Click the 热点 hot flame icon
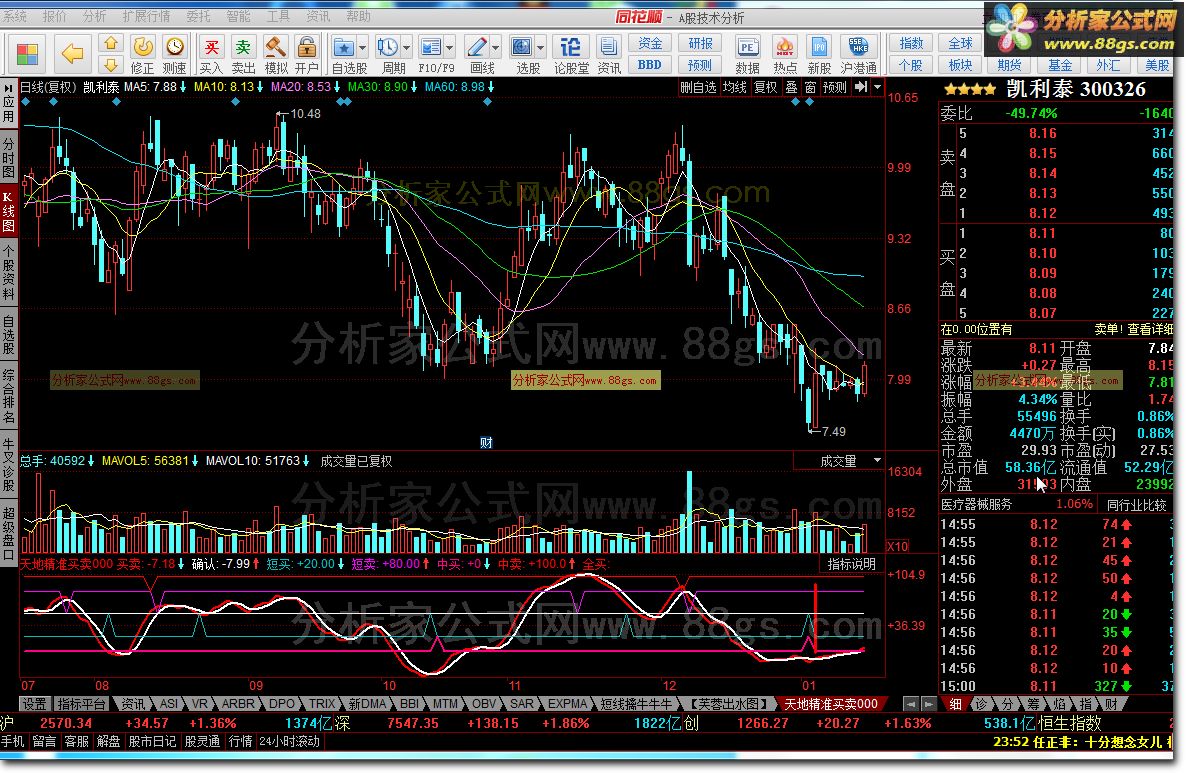Screen dimensions: 1186x773 784,48
